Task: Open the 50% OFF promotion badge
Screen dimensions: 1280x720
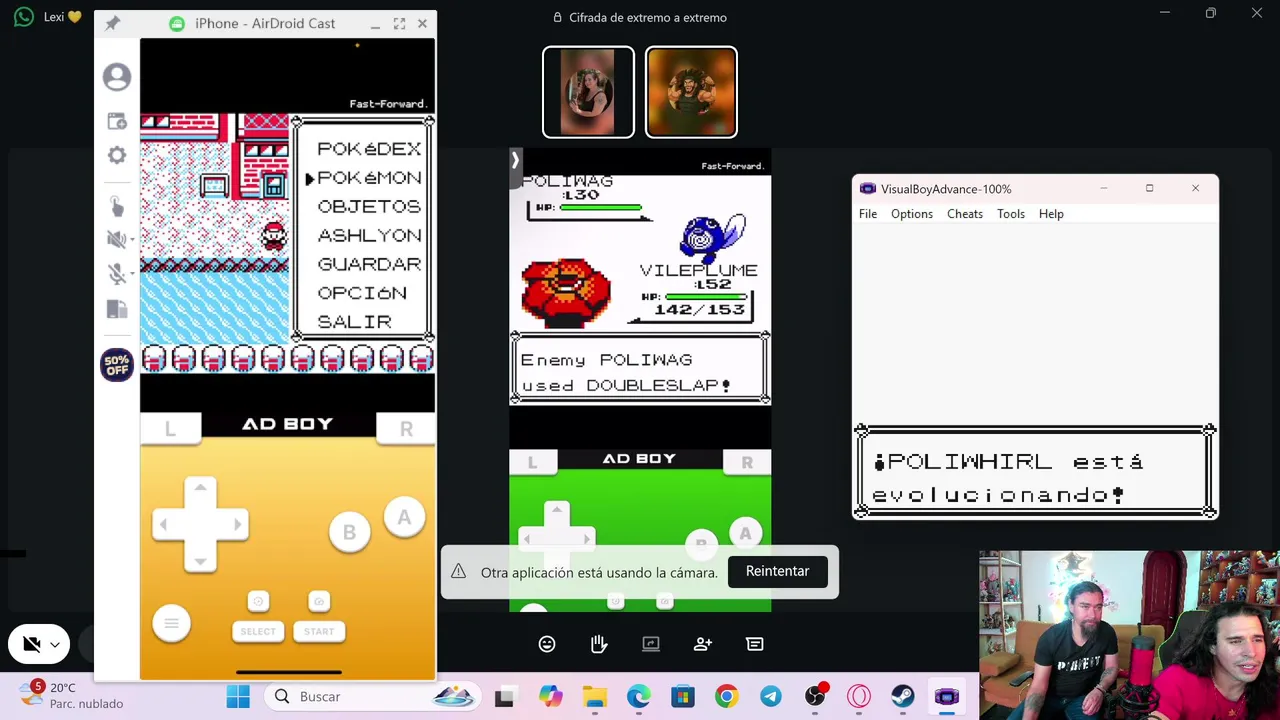Action: [x=117, y=365]
